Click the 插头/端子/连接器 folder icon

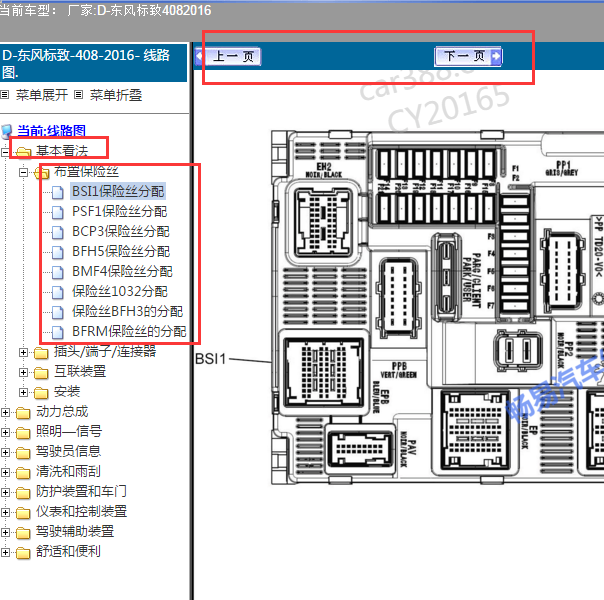pos(41,352)
